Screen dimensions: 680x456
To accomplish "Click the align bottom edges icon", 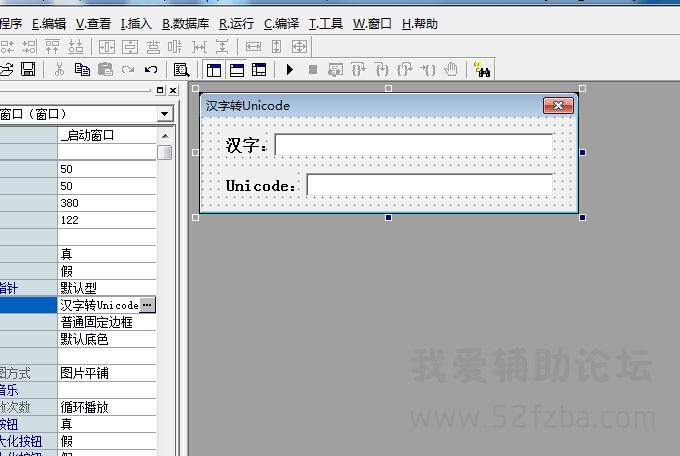I will pyautogui.click(x=75, y=46).
